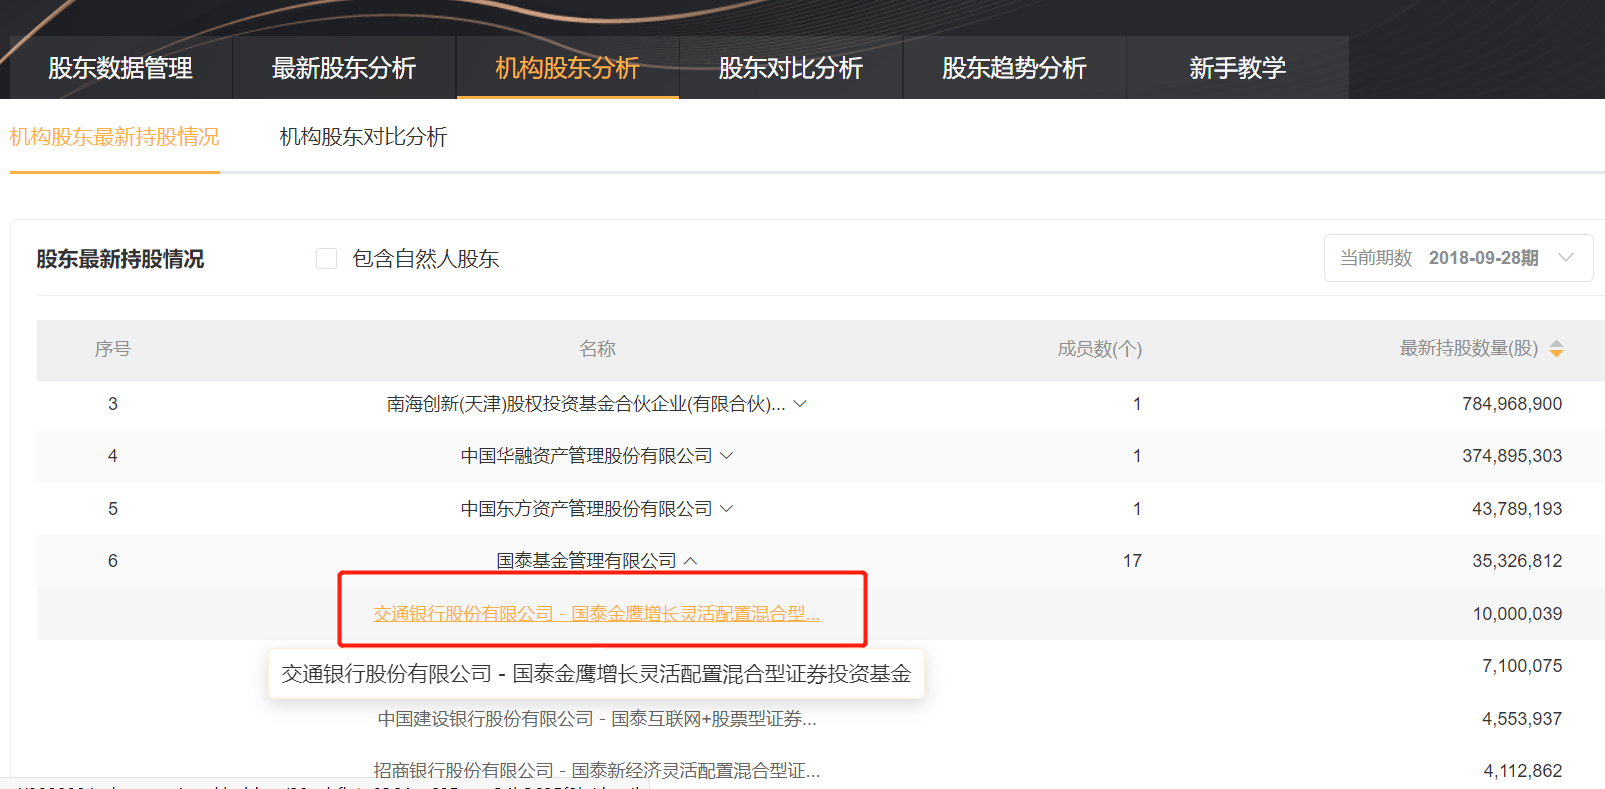
Task: Expand 中国华融资产管理股份有限公司 chevron
Action: [x=727, y=456]
